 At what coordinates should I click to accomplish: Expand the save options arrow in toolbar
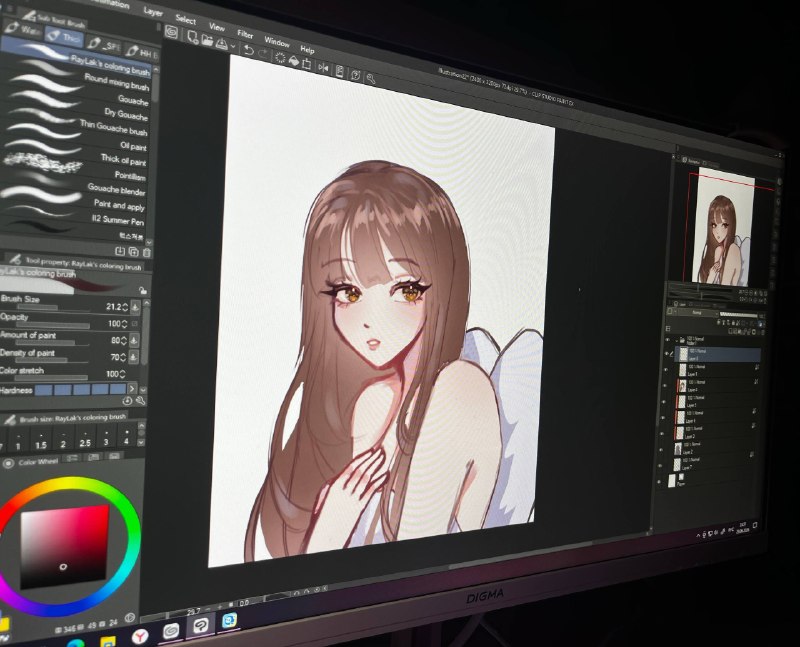click(233, 46)
